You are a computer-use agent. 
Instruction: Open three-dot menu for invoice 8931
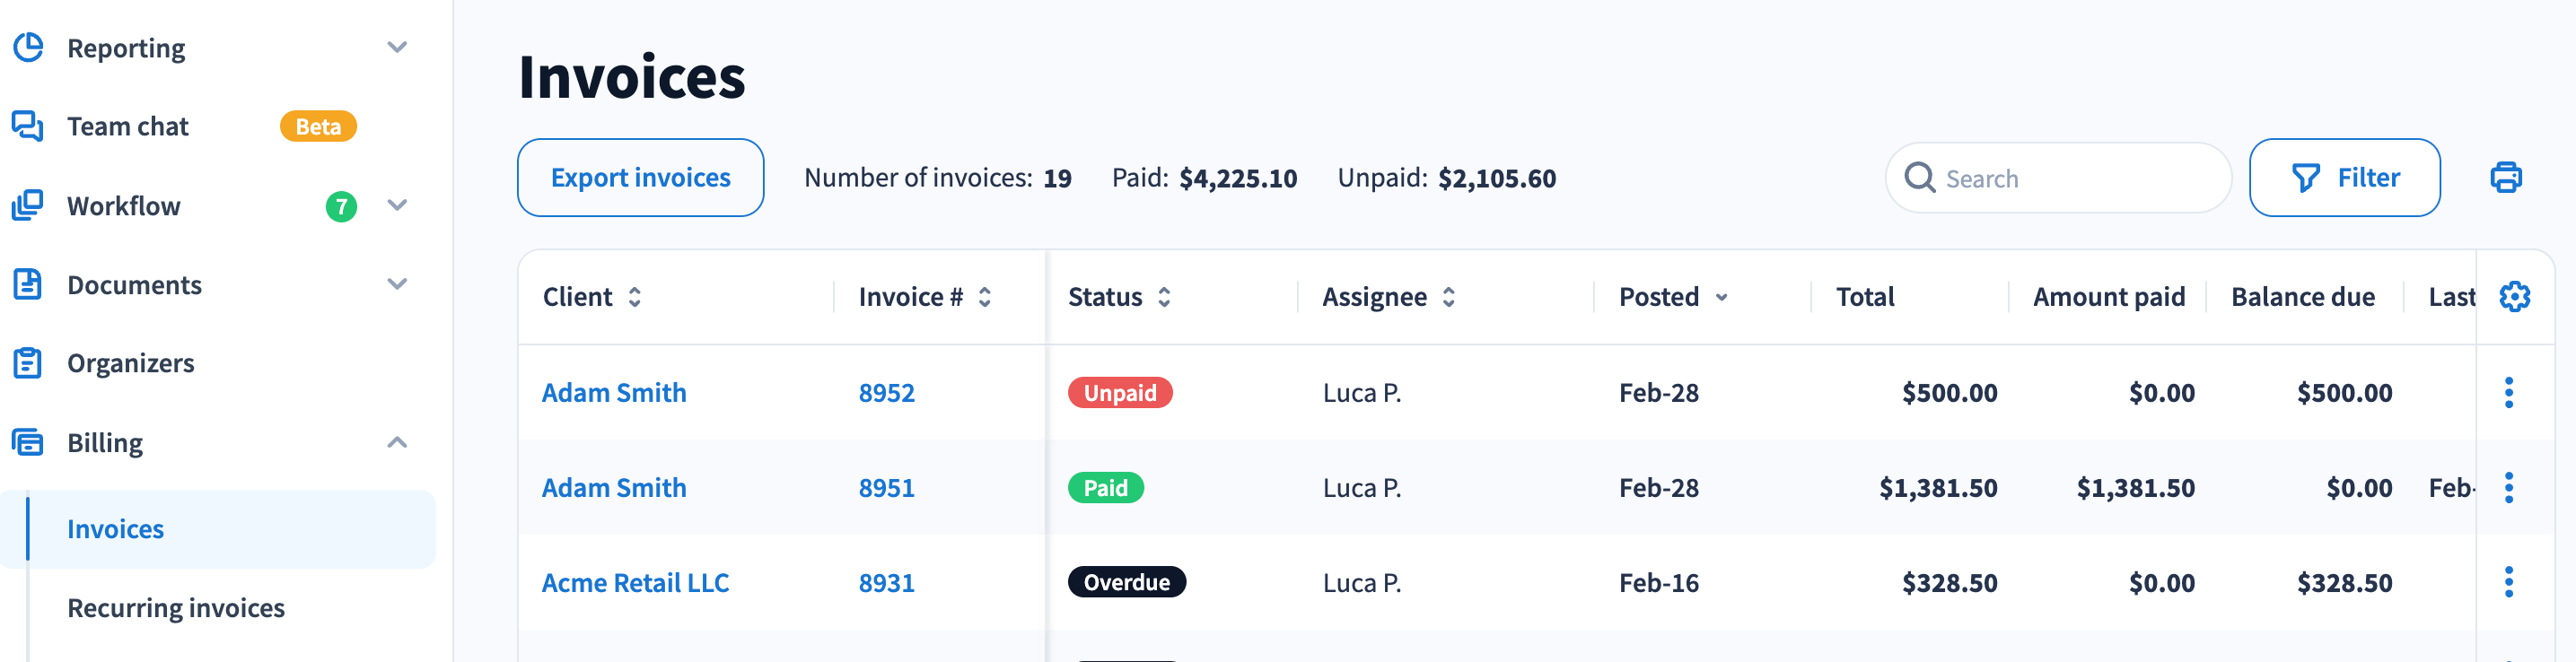2508,582
